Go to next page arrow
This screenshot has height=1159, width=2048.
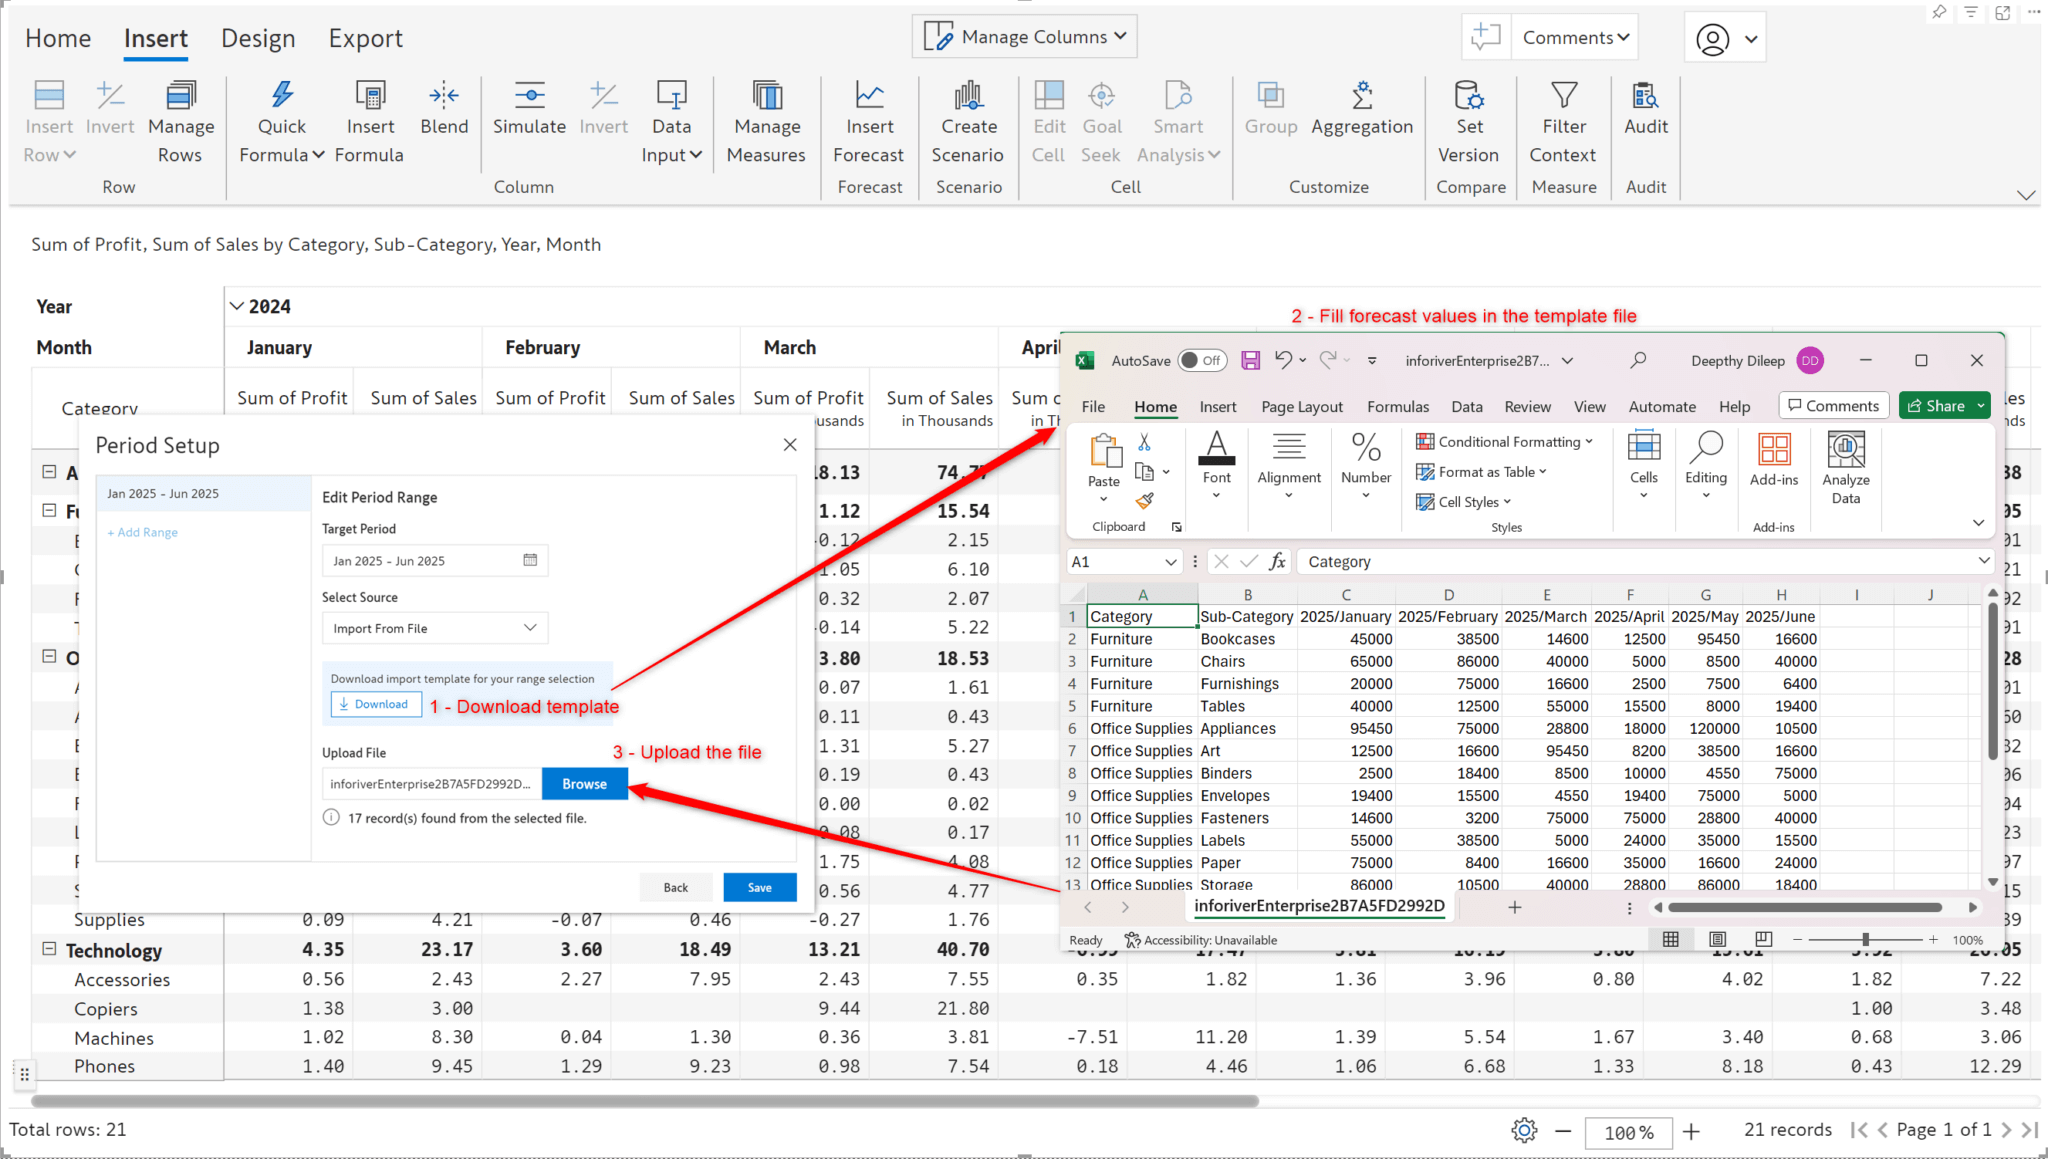pos(2007,1130)
